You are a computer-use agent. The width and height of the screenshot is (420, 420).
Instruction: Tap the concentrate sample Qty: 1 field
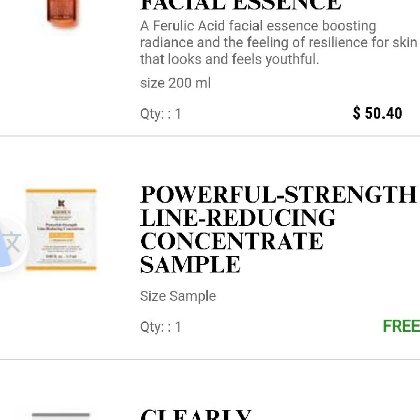click(x=161, y=327)
